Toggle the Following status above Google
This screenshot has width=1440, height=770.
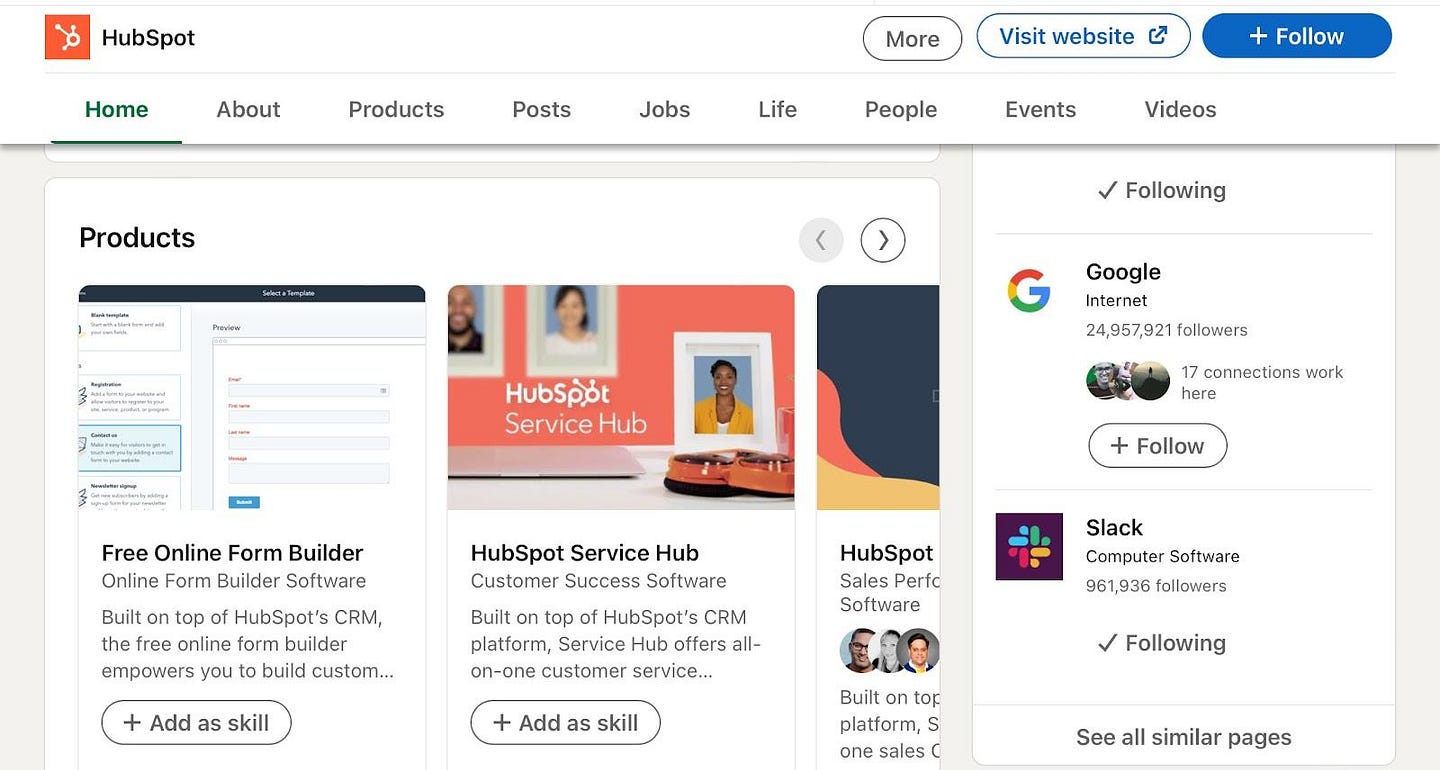coord(1161,190)
